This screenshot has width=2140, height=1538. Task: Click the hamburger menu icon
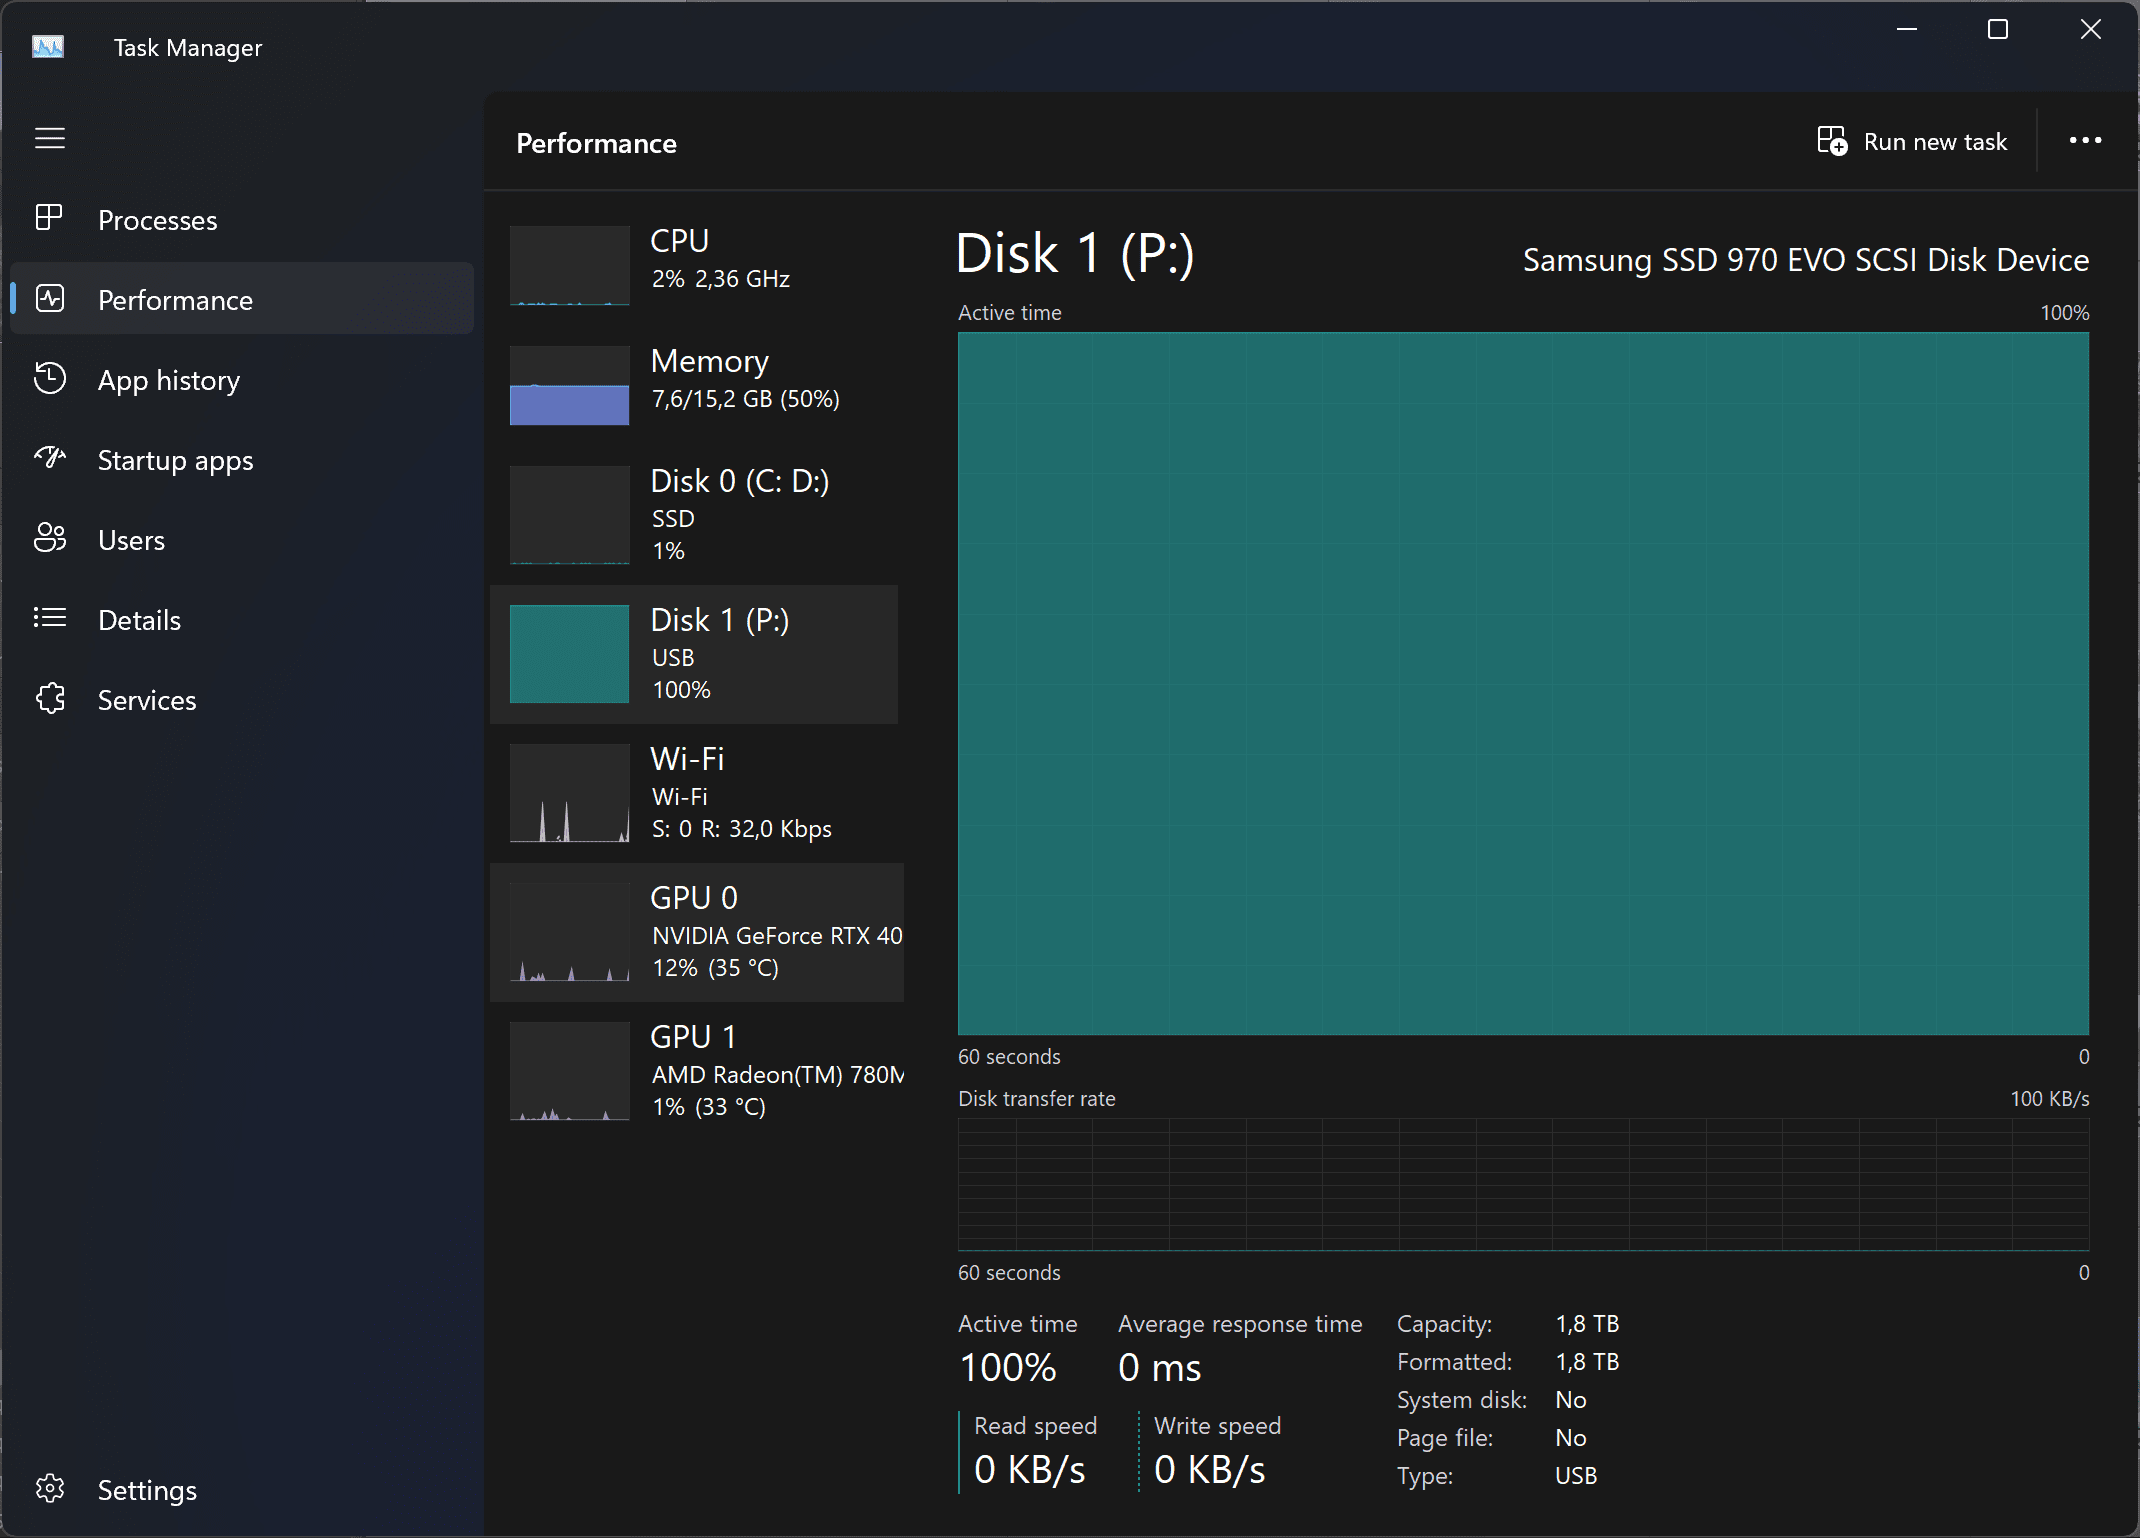click(50, 136)
